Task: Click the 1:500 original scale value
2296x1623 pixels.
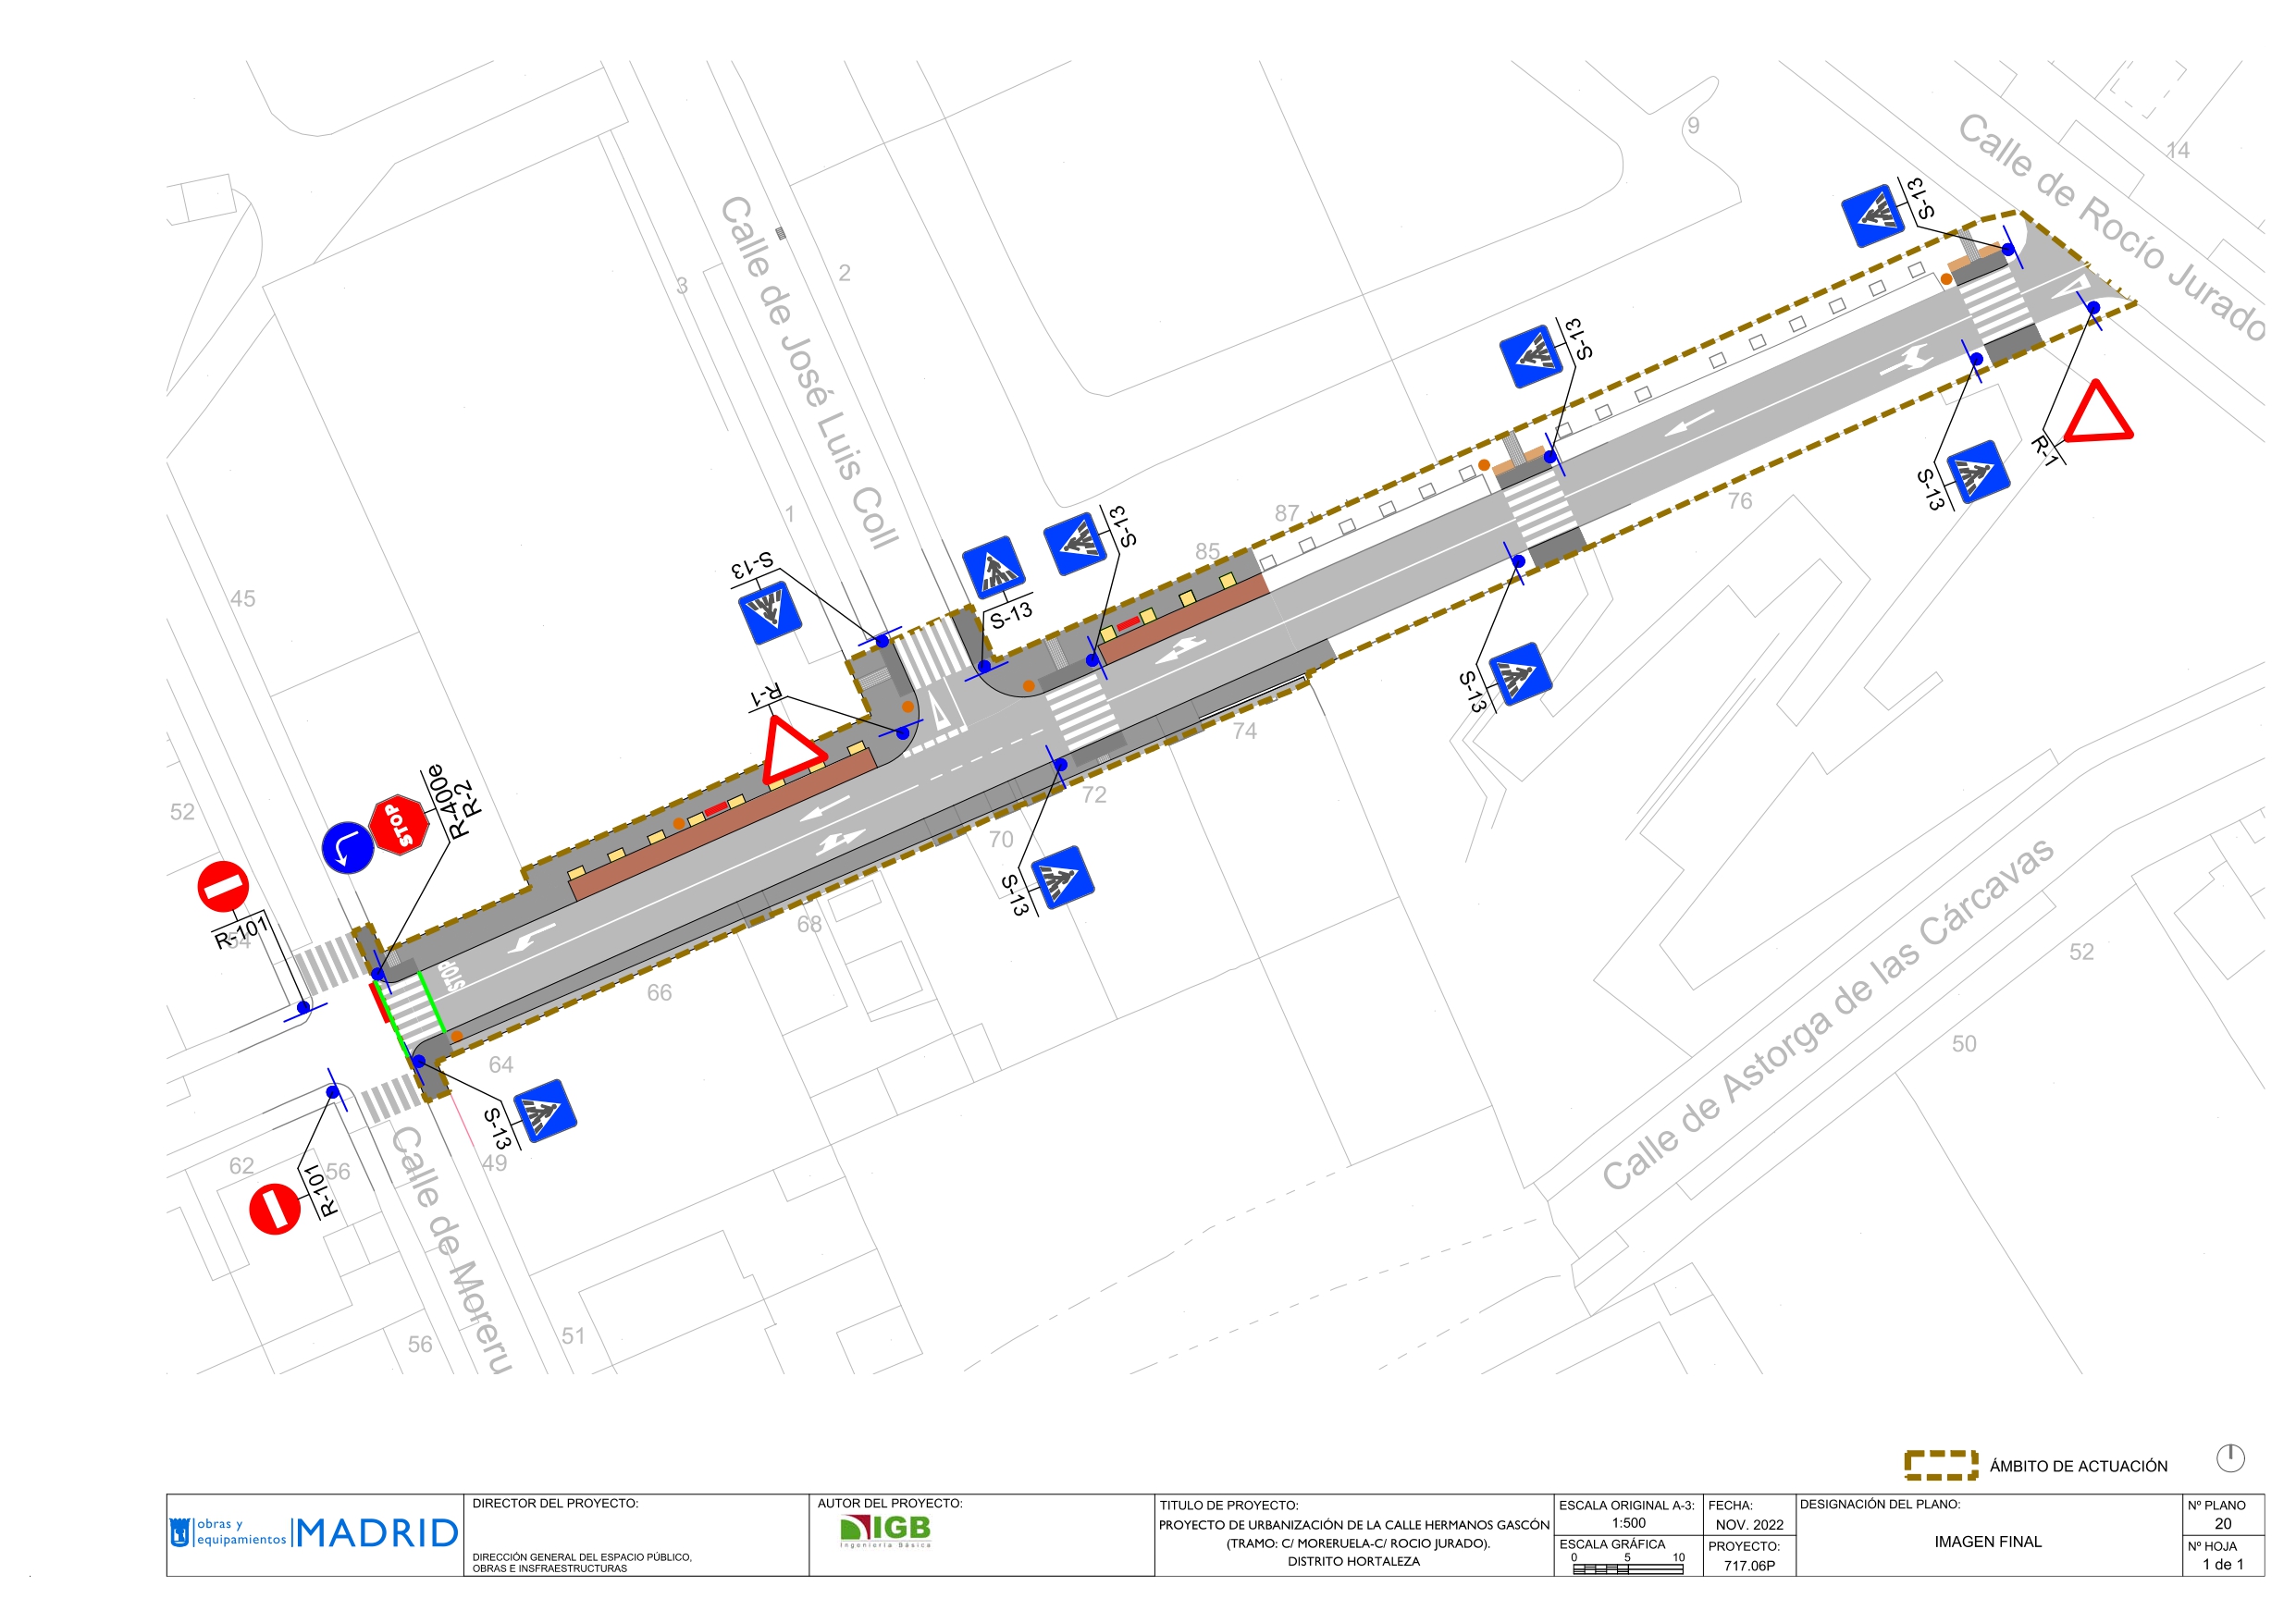Action: (1628, 1523)
